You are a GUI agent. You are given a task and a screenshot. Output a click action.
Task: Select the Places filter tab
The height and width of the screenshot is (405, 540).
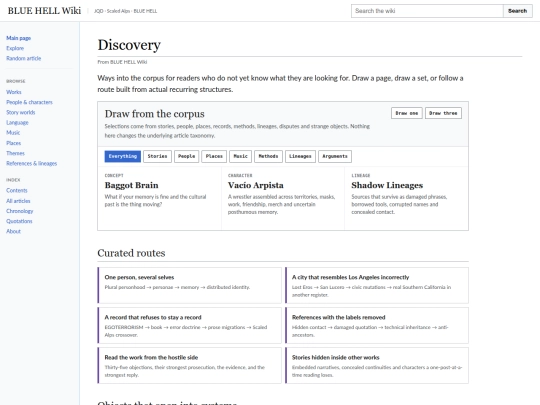[214, 156]
